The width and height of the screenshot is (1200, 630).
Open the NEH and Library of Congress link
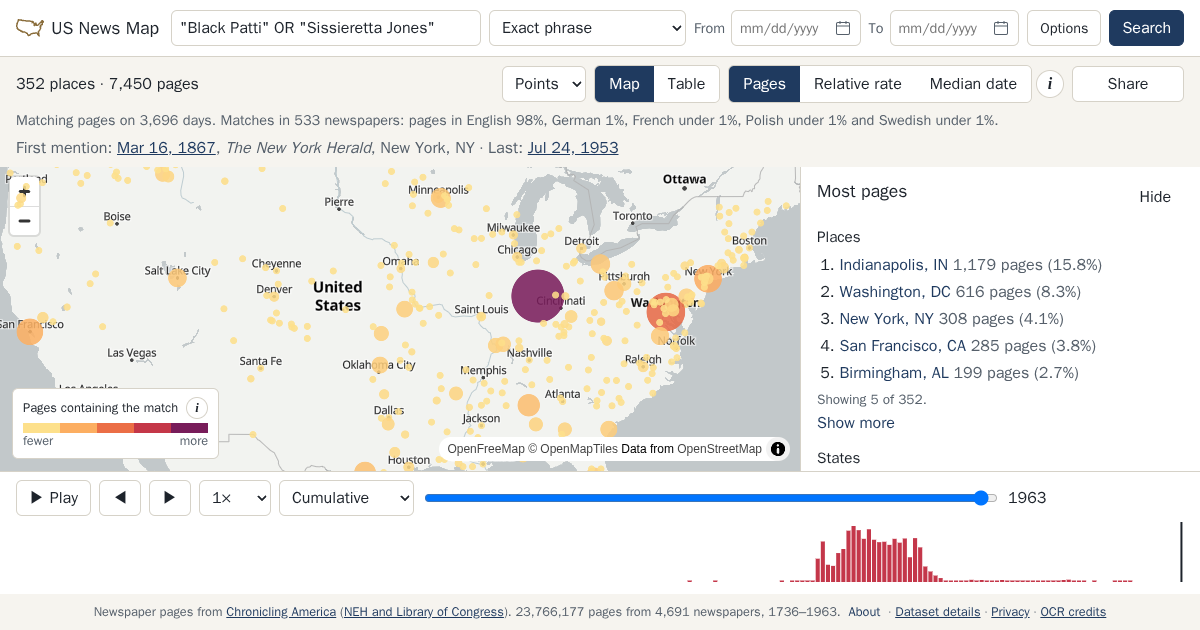click(x=424, y=612)
